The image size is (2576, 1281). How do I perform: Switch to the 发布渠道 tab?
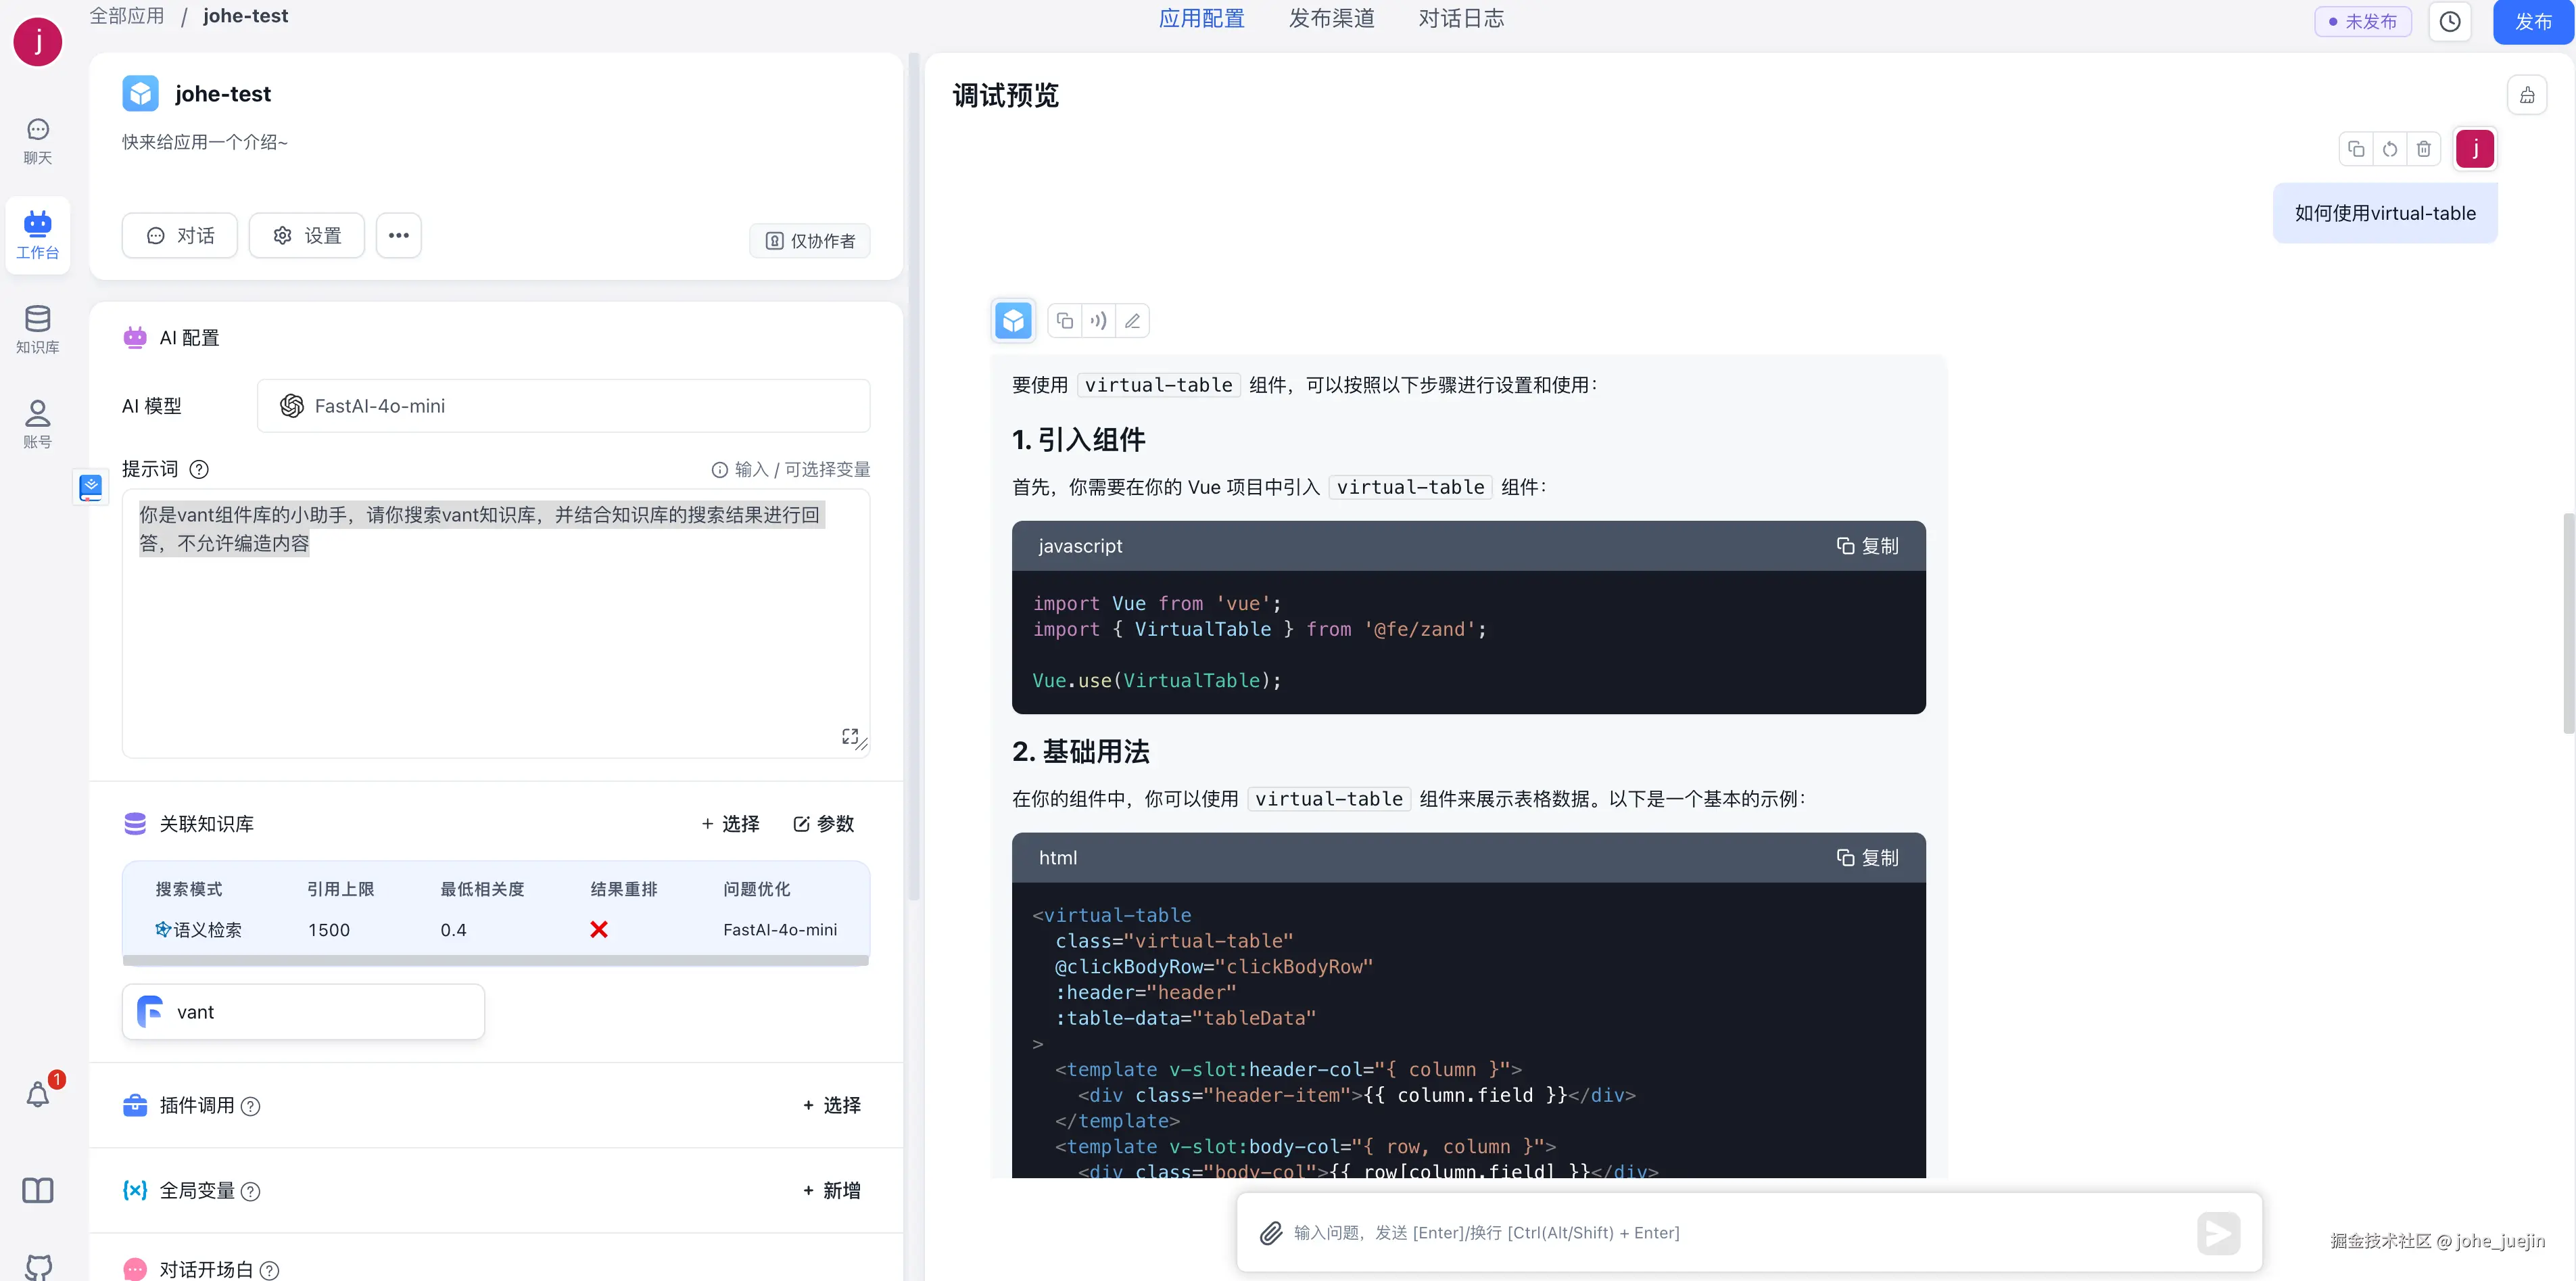(x=1331, y=19)
